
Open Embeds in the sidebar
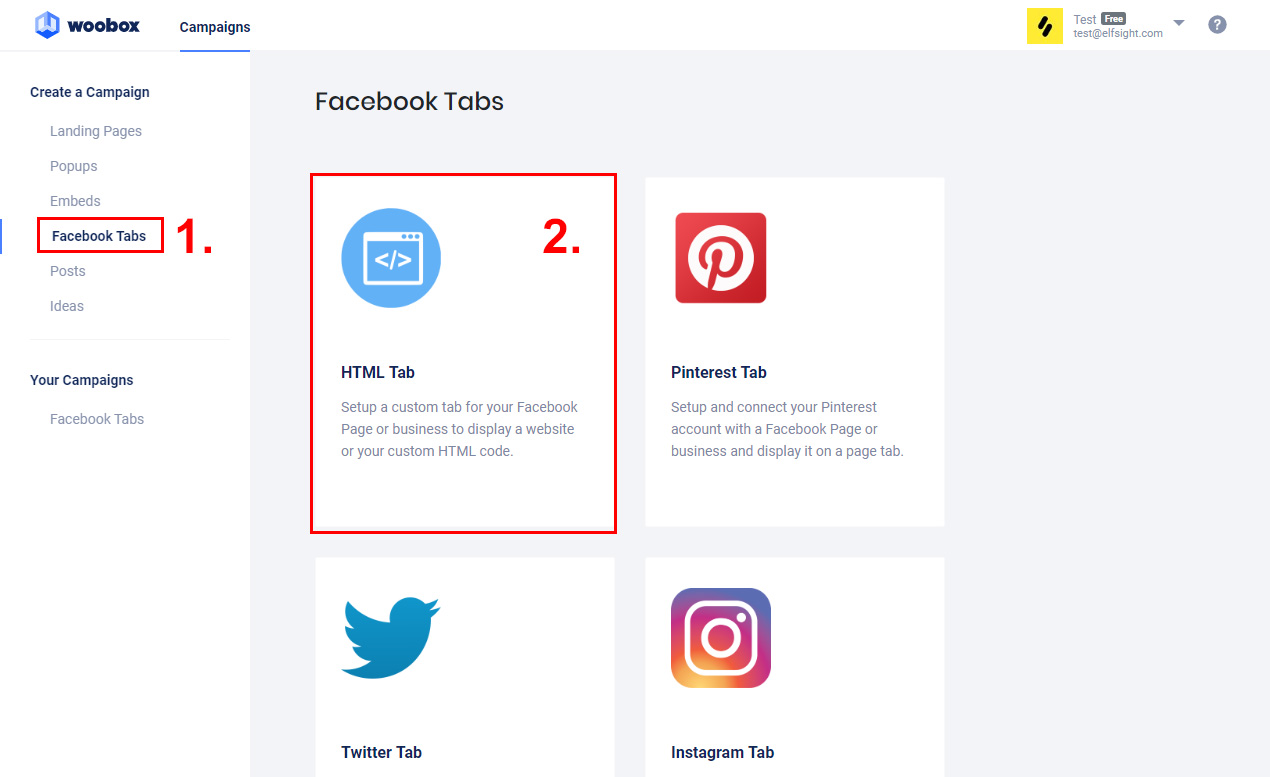[75, 201]
